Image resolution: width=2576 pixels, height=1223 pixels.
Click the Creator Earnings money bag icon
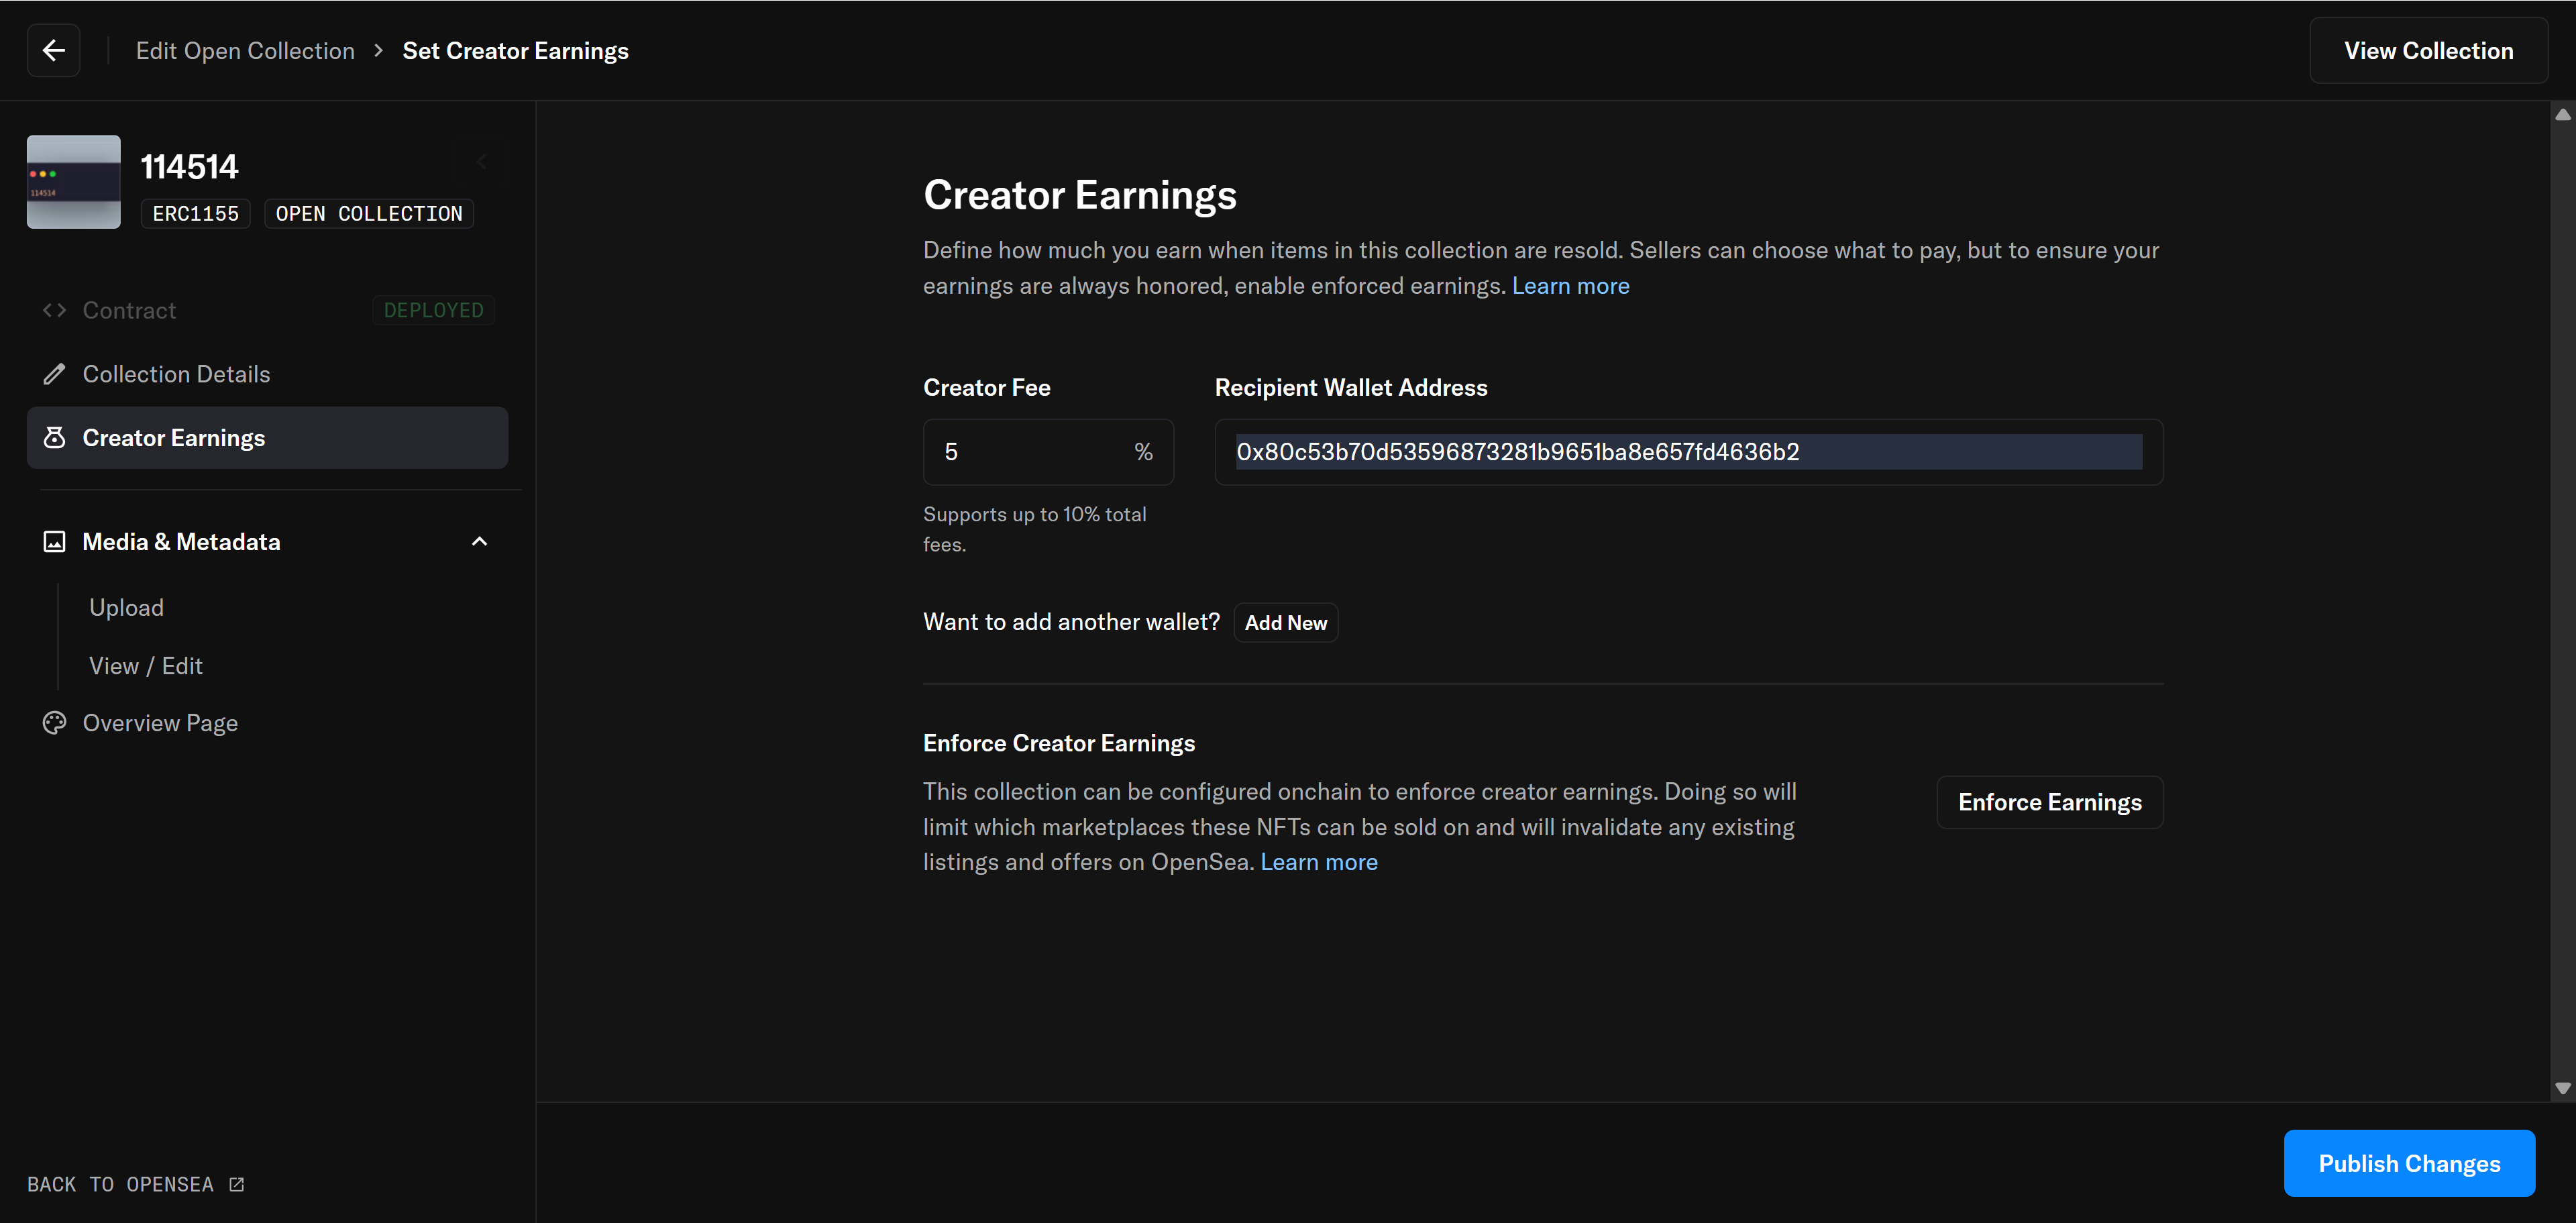[54, 438]
